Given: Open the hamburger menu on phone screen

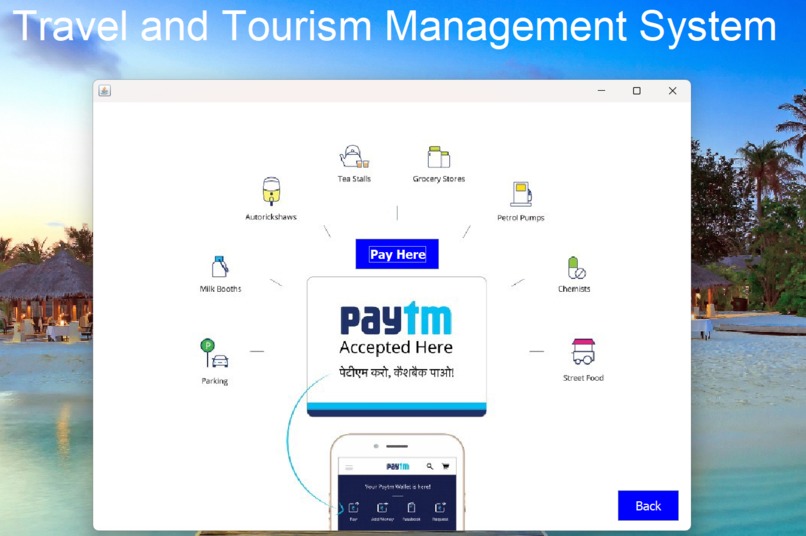Looking at the screenshot, I should (x=349, y=467).
